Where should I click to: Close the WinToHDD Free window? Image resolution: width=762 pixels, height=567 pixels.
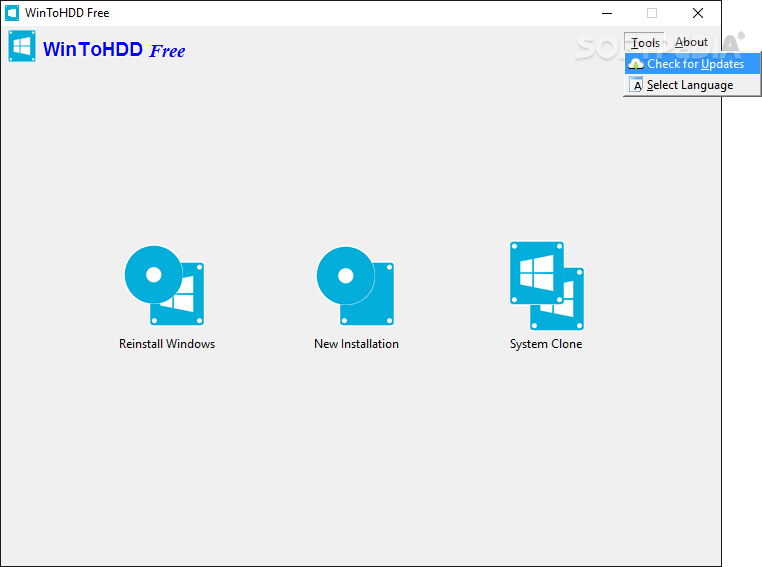pos(698,13)
